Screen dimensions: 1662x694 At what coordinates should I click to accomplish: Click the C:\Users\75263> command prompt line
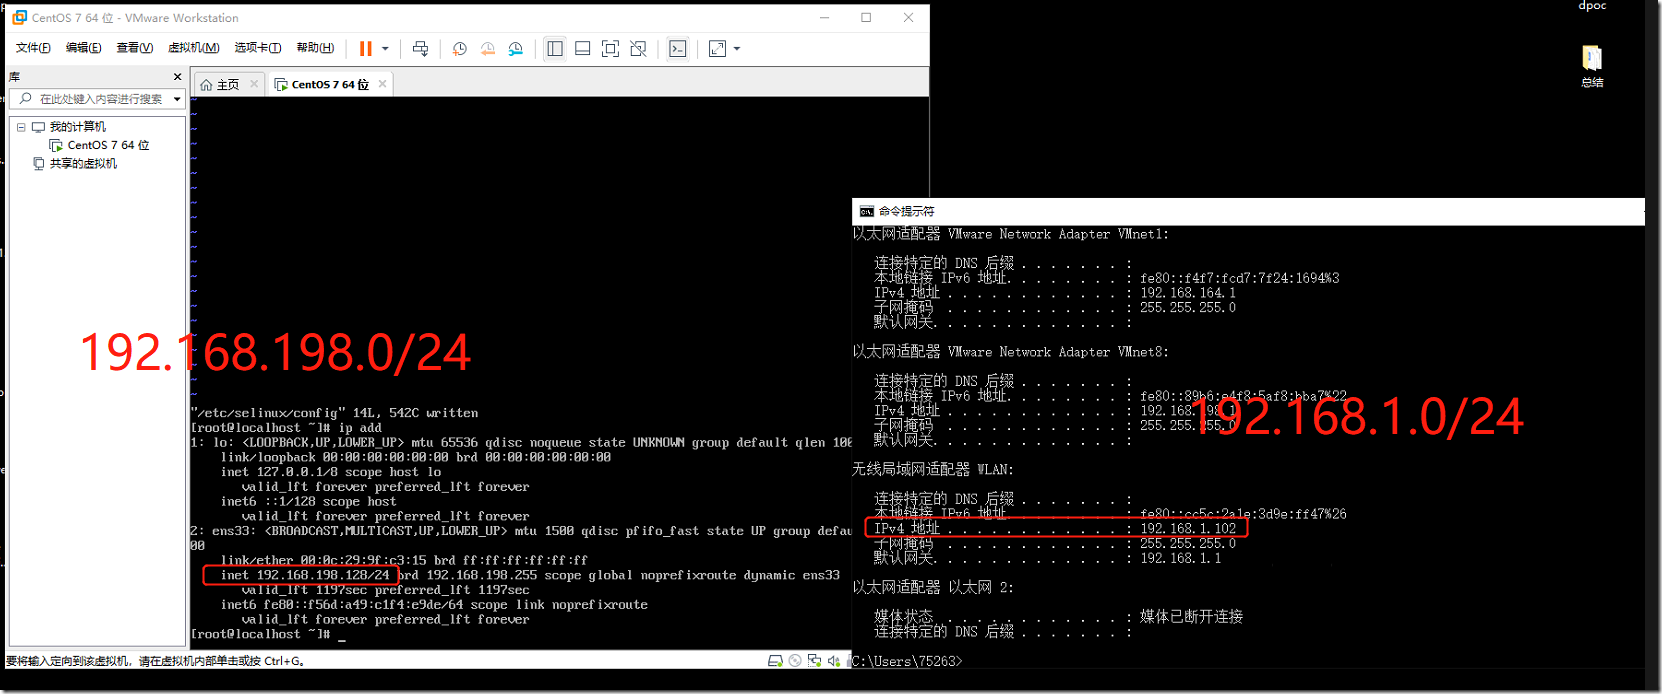[907, 661]
